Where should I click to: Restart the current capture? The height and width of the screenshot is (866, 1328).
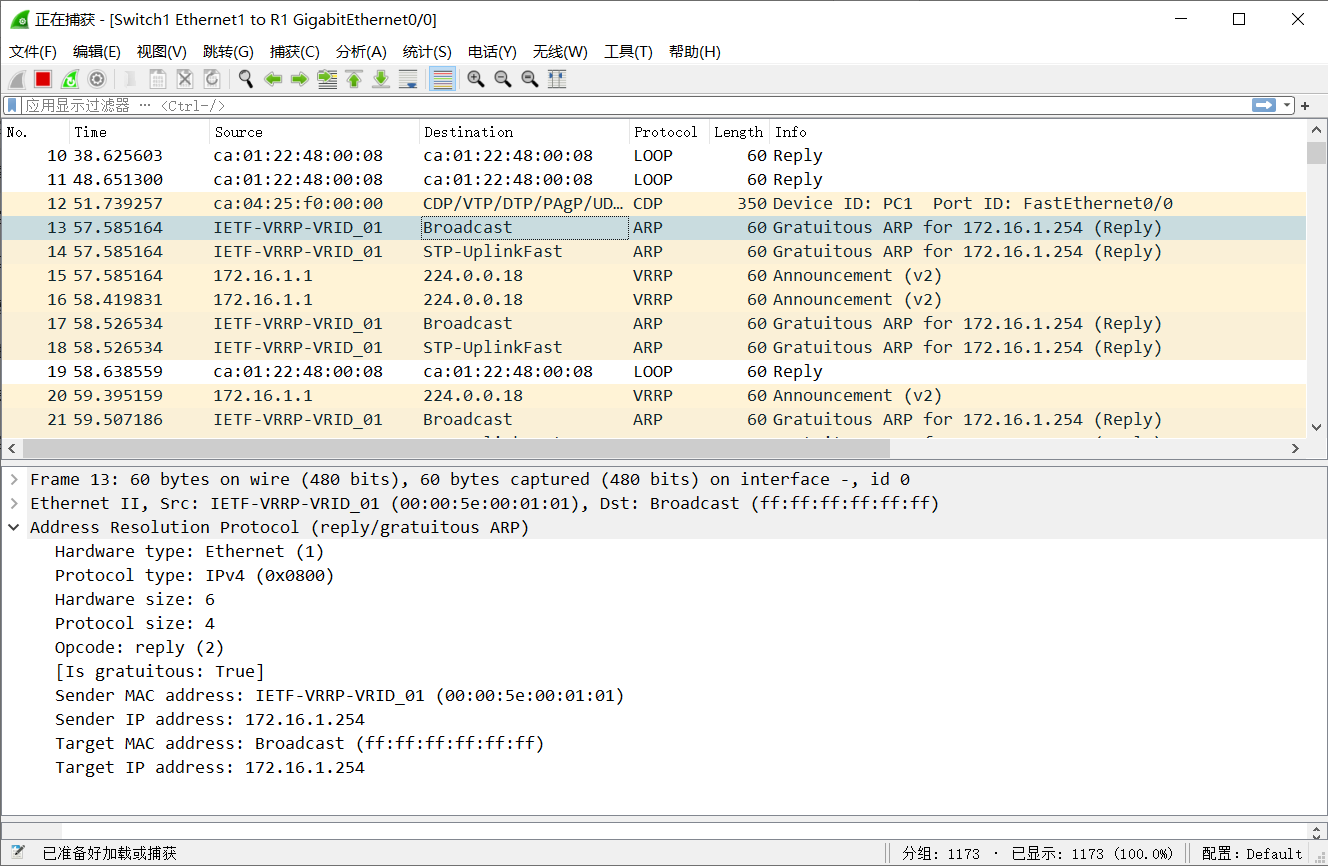[x=70, y=79]
